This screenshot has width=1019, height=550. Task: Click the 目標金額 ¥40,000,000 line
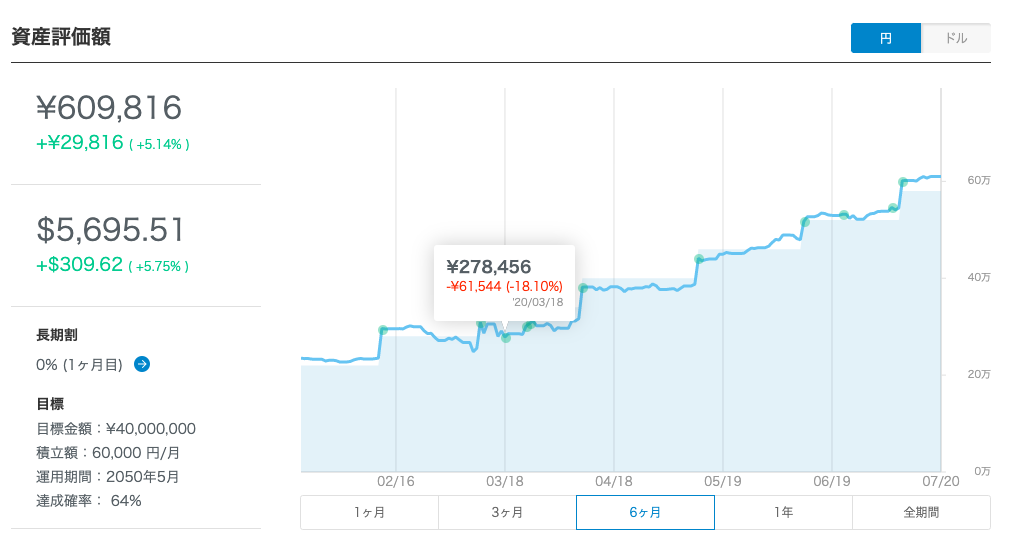[x=116, y=429]
